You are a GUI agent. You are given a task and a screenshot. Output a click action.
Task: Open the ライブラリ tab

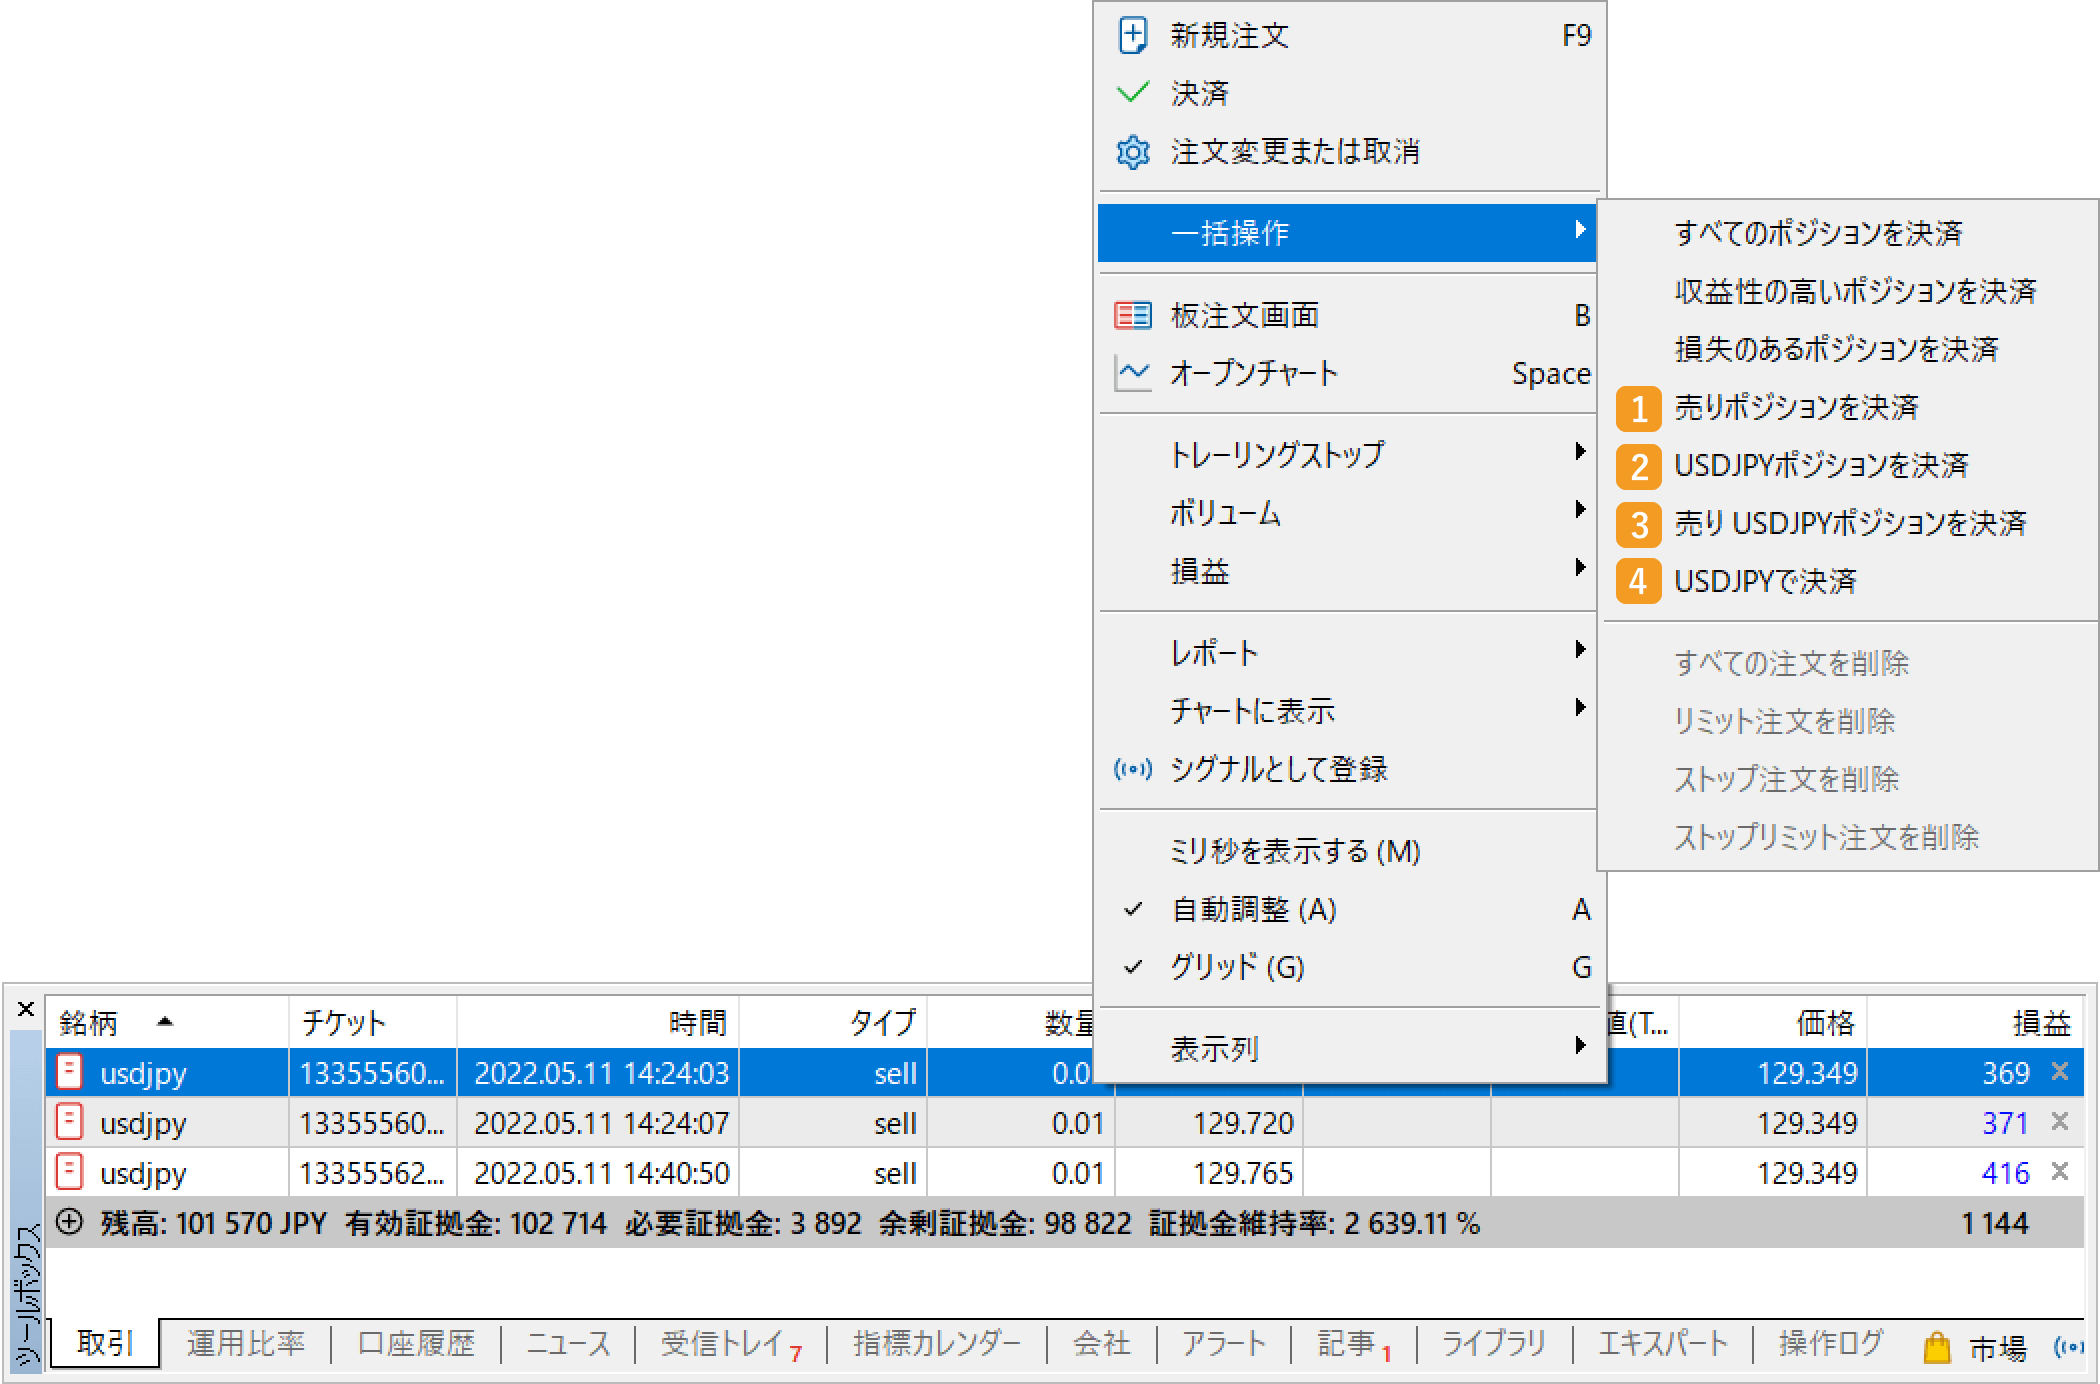pos(1493,1344)
